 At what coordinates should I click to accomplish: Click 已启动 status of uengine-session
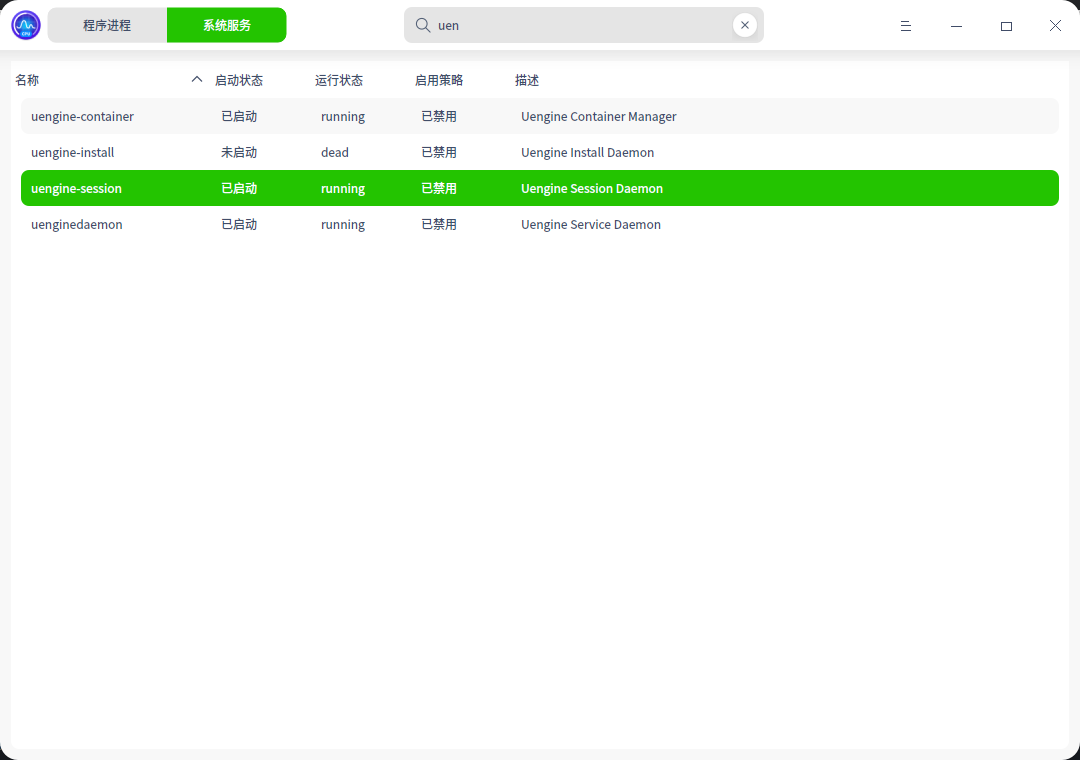(x=239, y=188)
